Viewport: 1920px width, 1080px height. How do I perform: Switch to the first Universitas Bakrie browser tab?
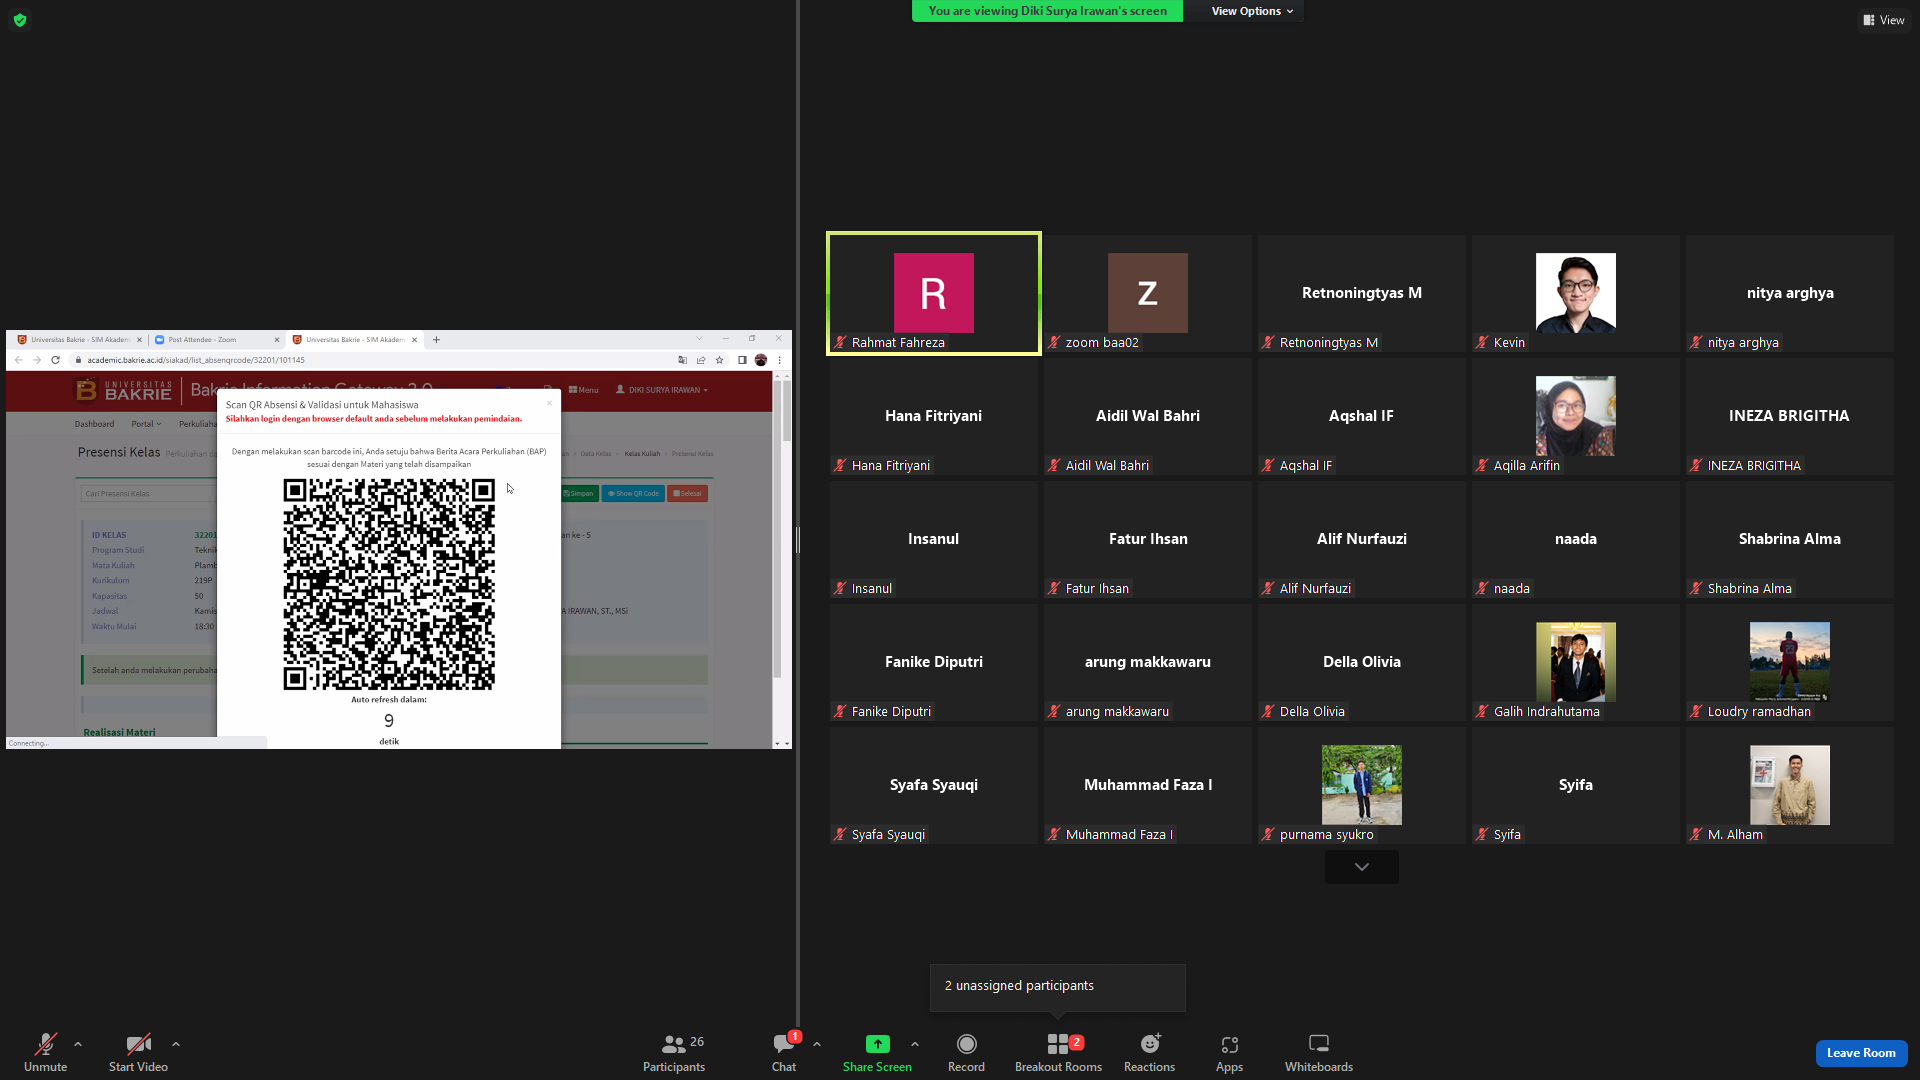pyautogui.click(x=79, y=340)
